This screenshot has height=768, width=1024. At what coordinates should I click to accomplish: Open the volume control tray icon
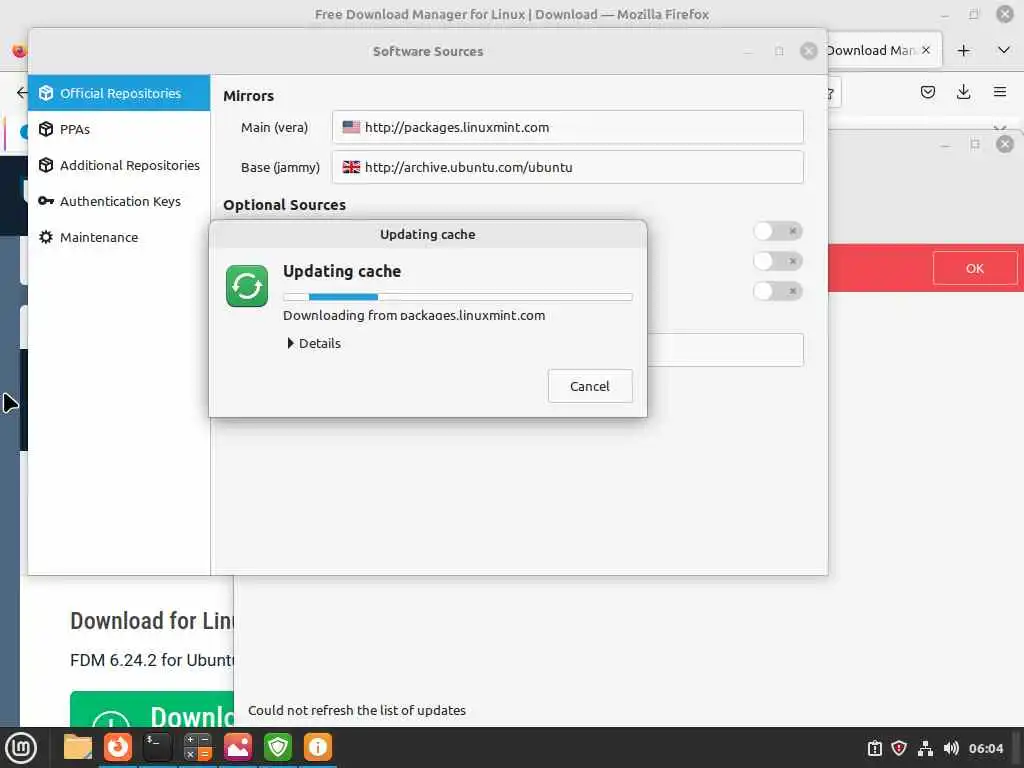(951, 748)
